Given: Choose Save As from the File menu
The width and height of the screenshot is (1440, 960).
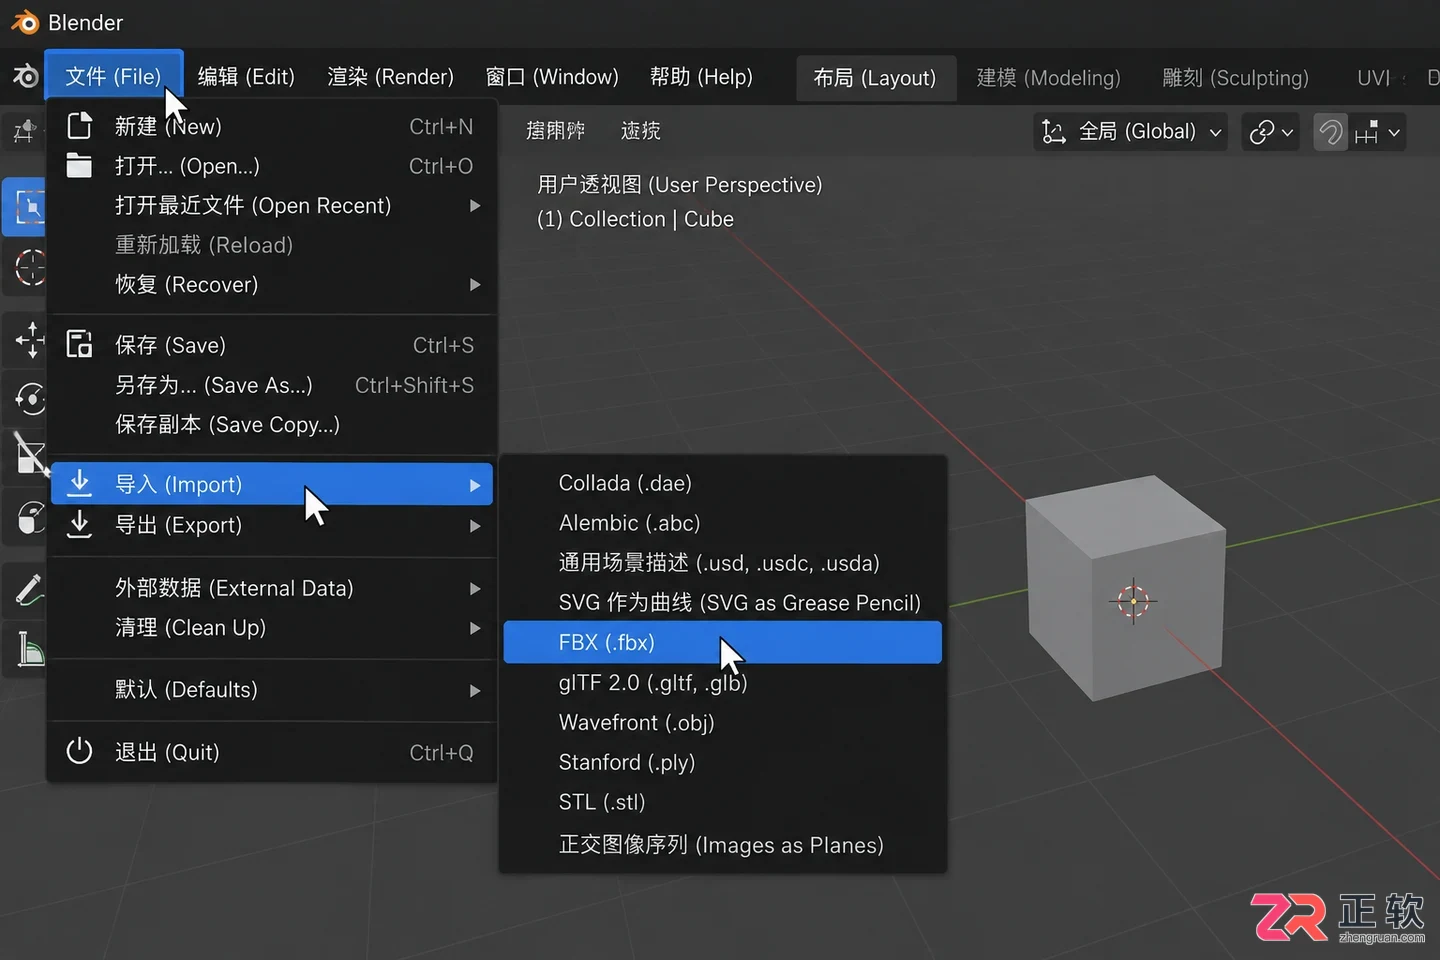Looking at the screenshot, I should 272,385.
